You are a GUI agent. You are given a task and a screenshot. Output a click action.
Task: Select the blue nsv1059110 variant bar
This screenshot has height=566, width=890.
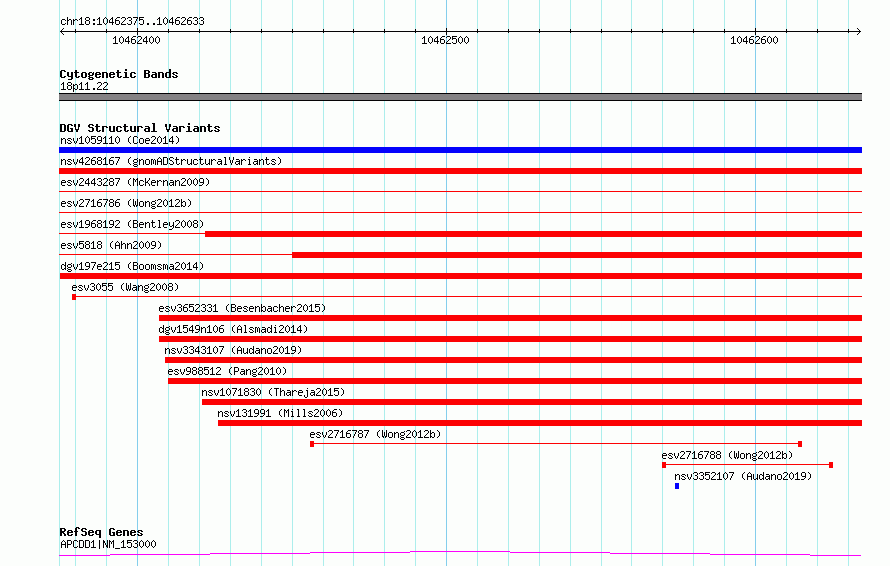coord(460,150)
